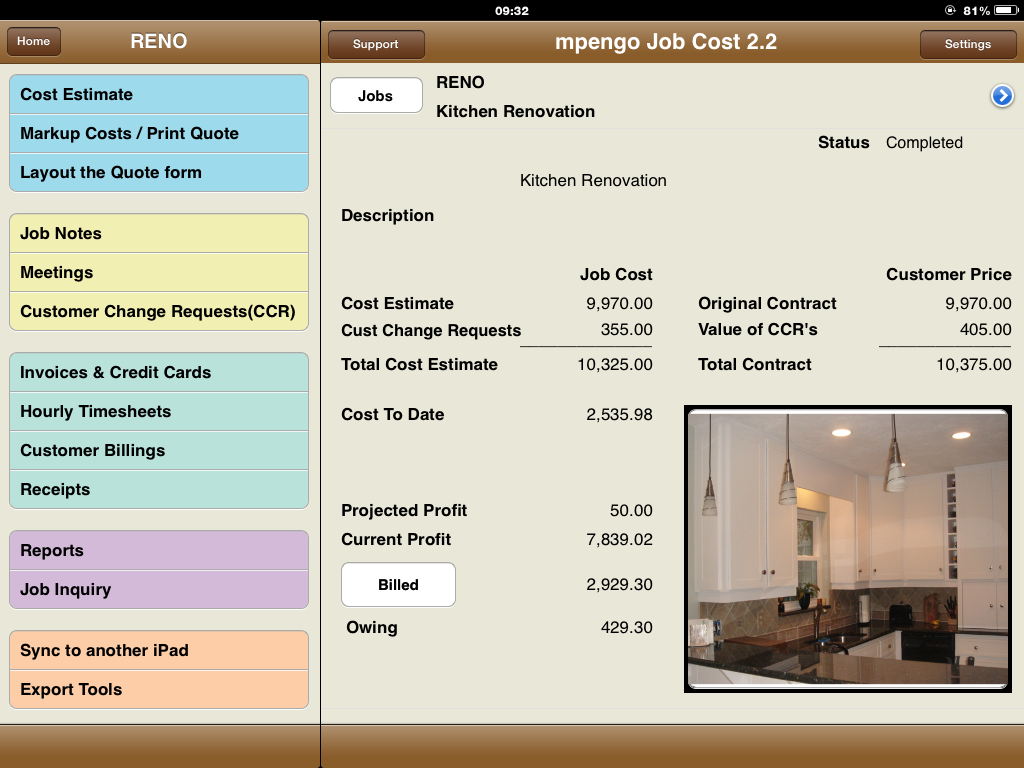The image size is (1024, 768).
Task: Open Export Tools
Action: click(x=159, y=690)
